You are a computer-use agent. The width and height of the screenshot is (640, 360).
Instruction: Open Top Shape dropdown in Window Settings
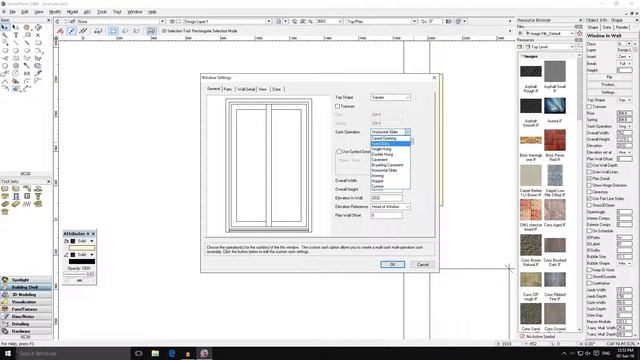[x=390, y=97]
